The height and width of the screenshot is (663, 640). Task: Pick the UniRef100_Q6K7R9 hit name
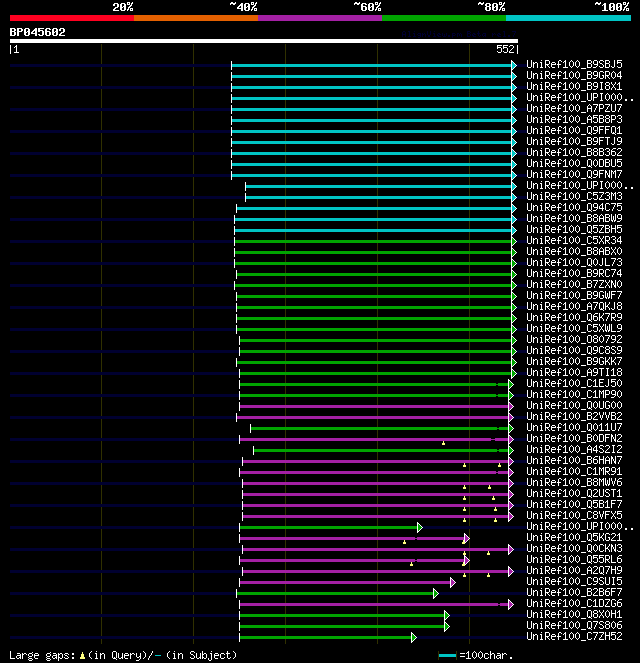click(574, 317)
